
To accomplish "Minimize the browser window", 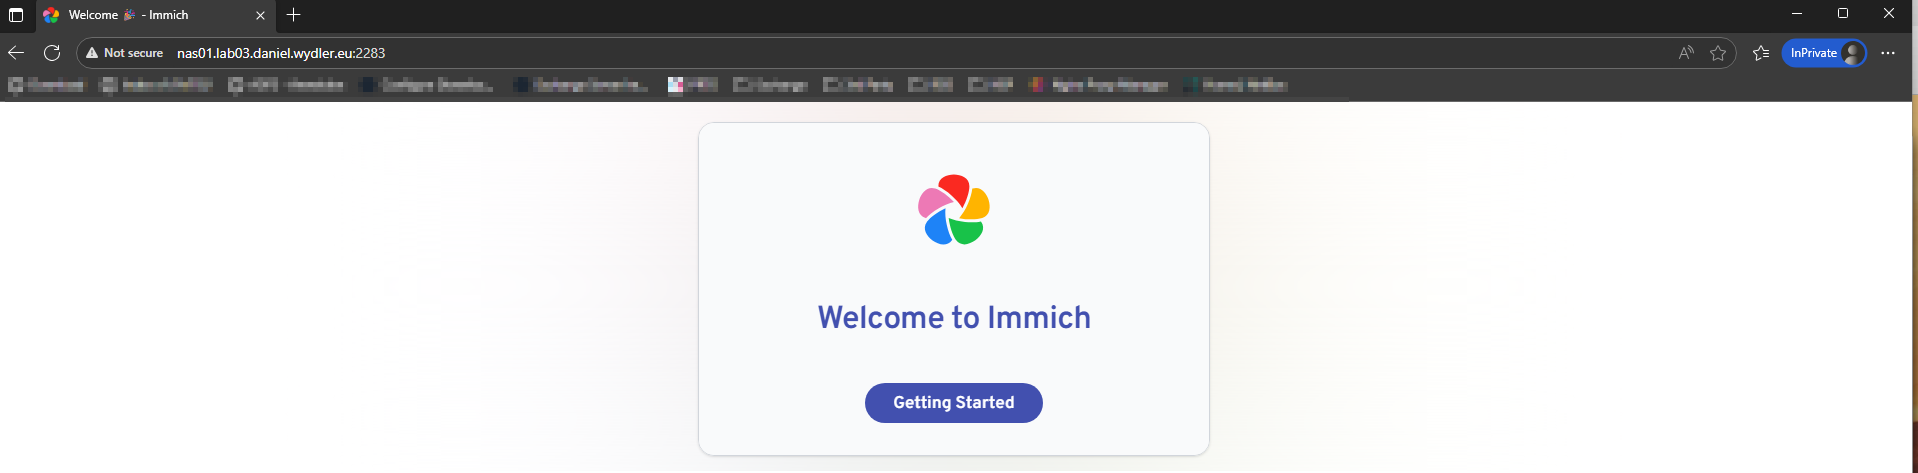I will click(x=1797, y=14).
